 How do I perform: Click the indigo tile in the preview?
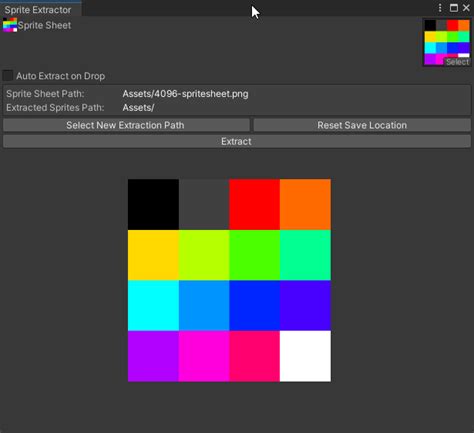click(x=305, y=306)
